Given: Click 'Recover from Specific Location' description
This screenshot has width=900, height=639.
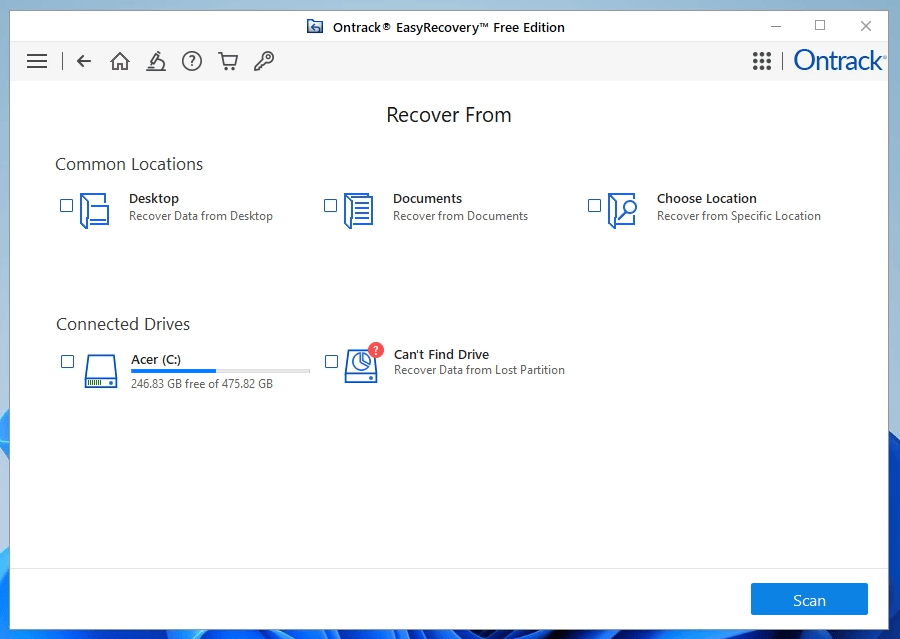Looking at the screenshot, I should click(x=739, y=216).
